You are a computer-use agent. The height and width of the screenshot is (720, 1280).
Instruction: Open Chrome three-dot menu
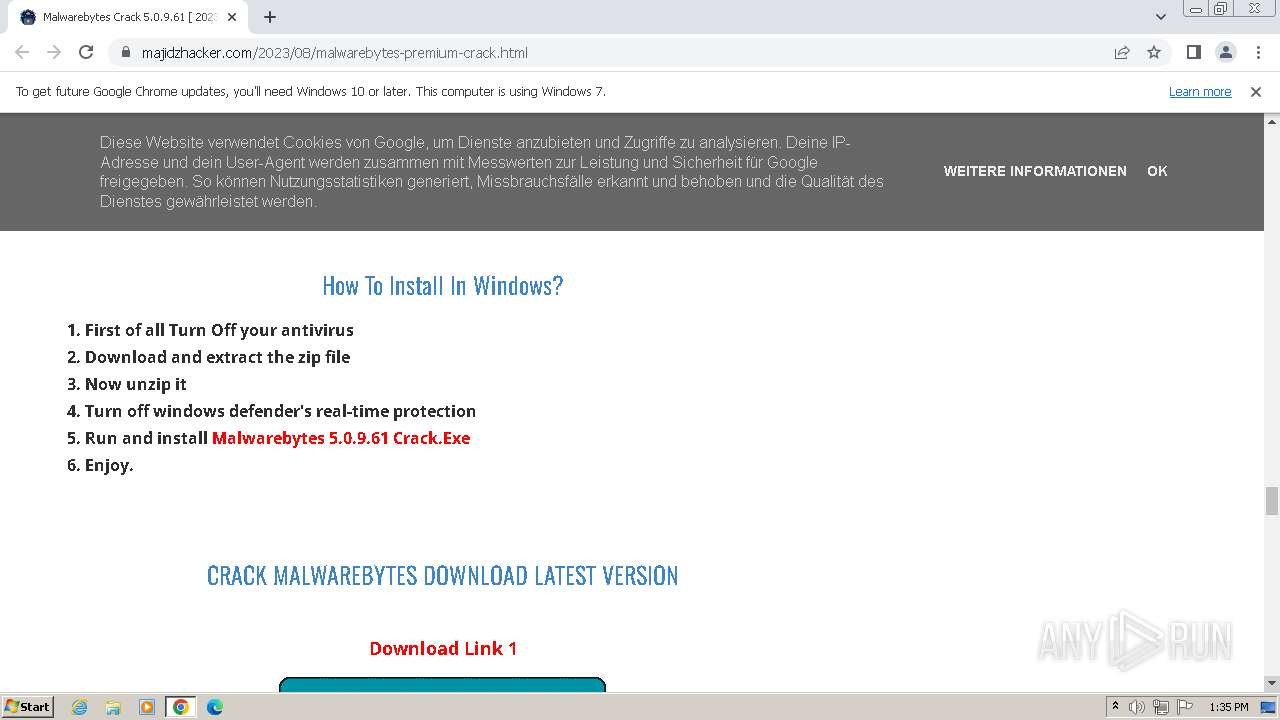(x=1258, y=52)
